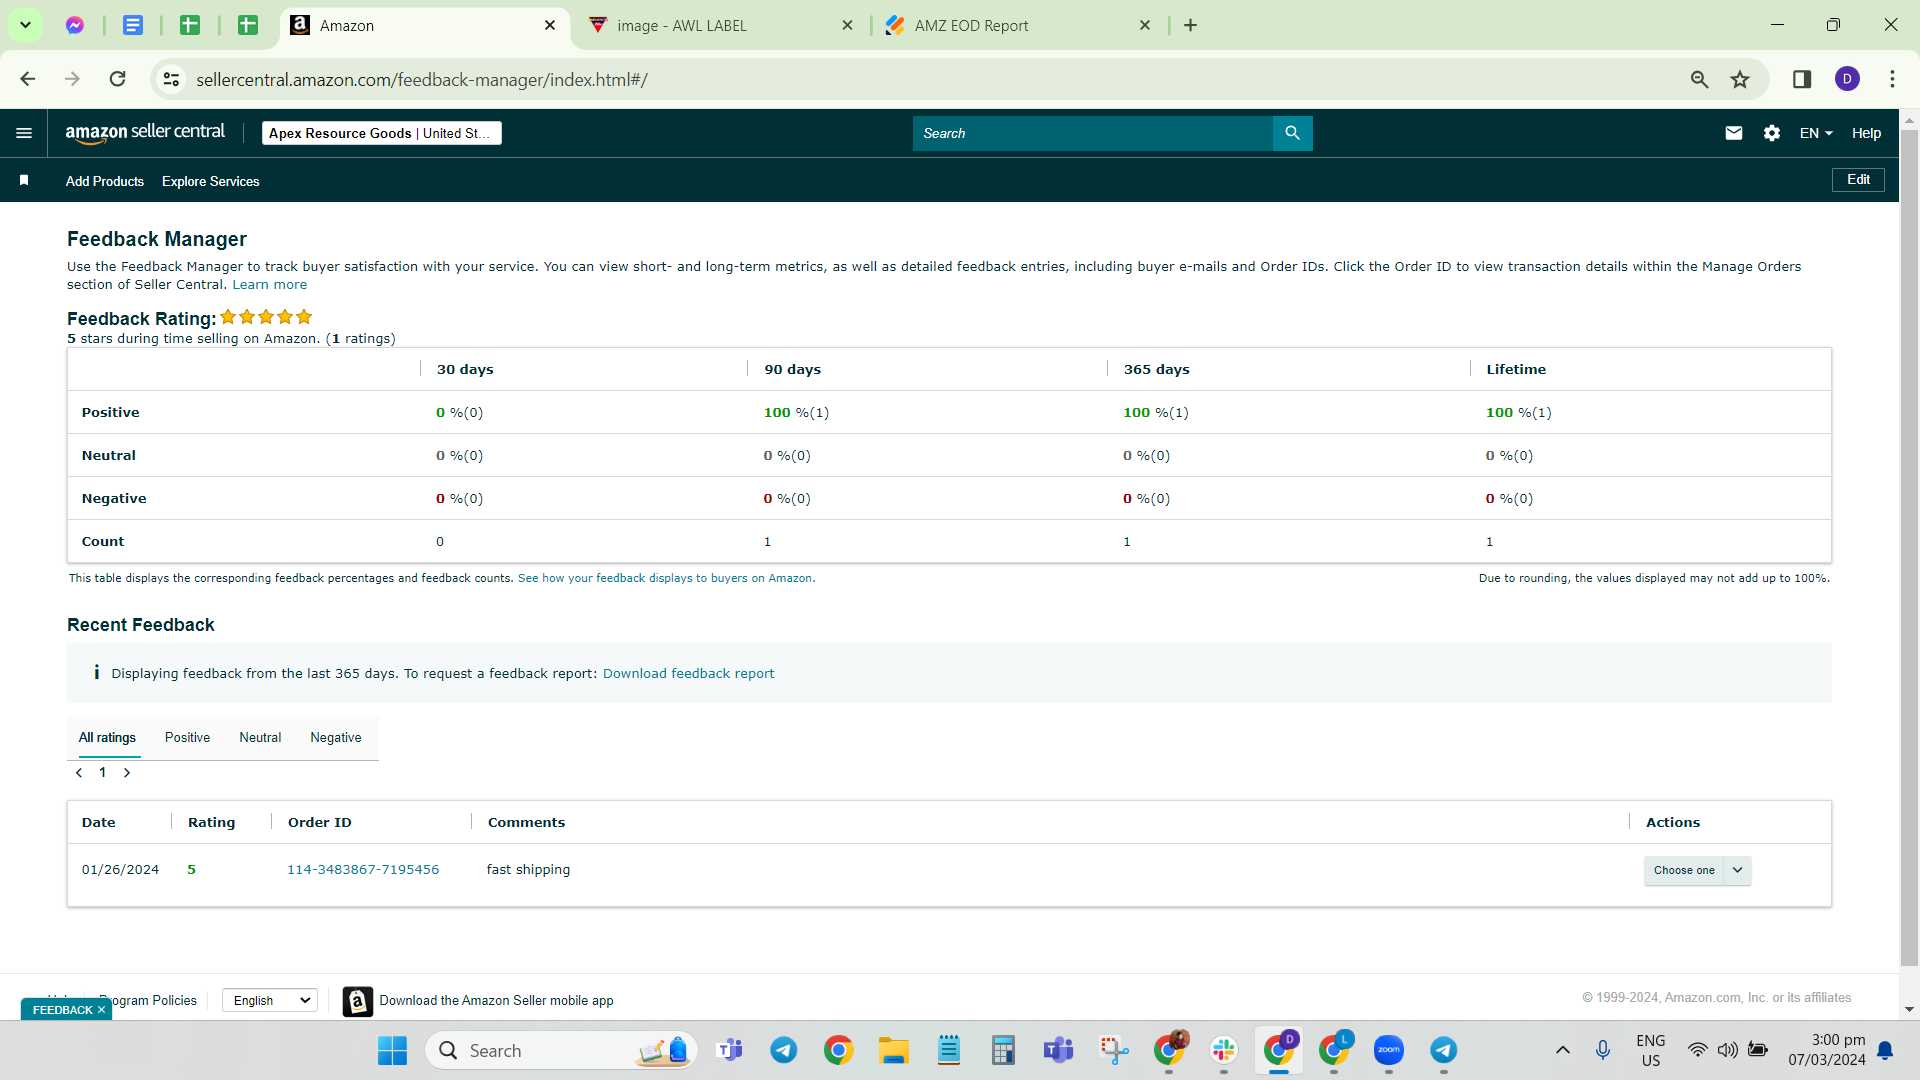
Task: Open order 114-3483867-7195456
Action: 363,870
